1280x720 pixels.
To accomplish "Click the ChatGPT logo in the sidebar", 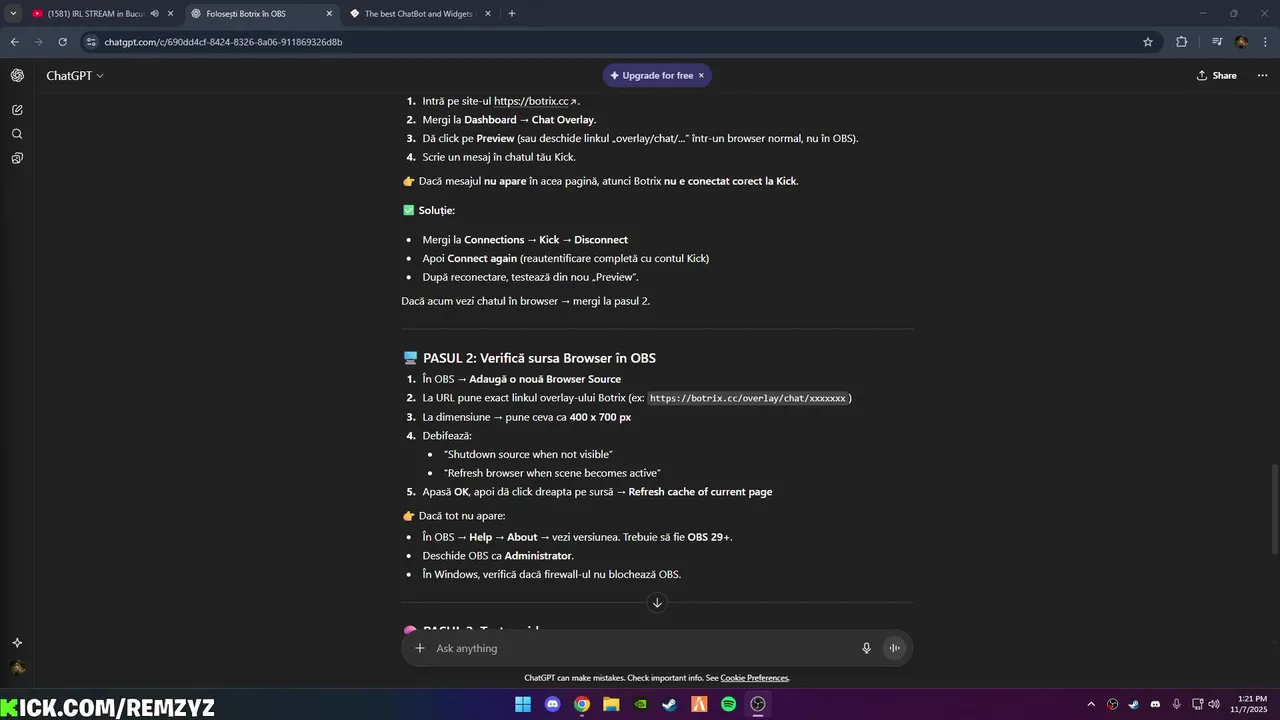I will [17, 76].
